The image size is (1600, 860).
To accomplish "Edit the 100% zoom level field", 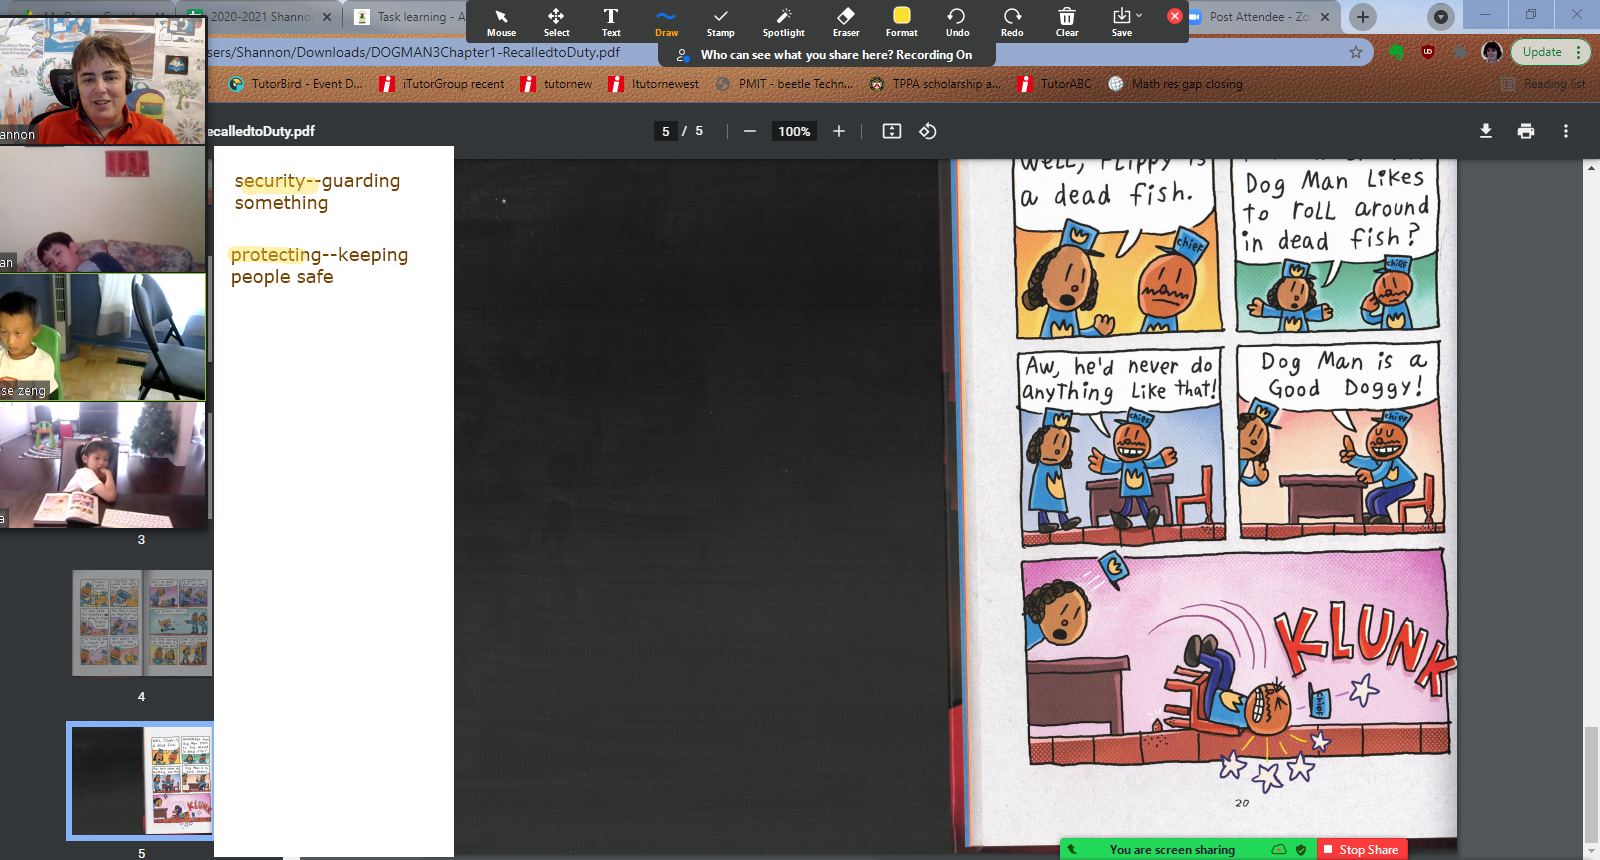I will click(794, 131).
